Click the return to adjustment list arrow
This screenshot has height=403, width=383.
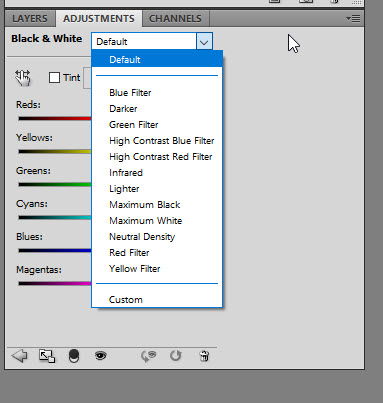click(19, 356)
